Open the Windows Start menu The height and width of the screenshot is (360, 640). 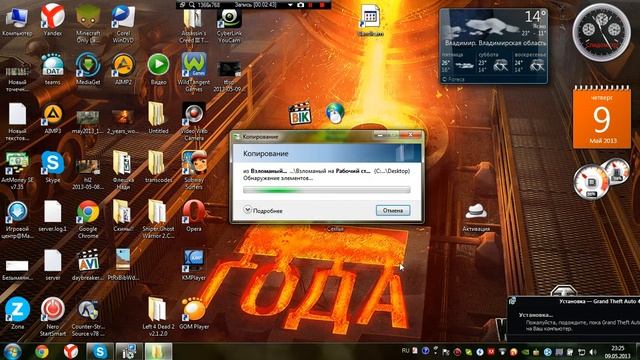tap(12, 351)
